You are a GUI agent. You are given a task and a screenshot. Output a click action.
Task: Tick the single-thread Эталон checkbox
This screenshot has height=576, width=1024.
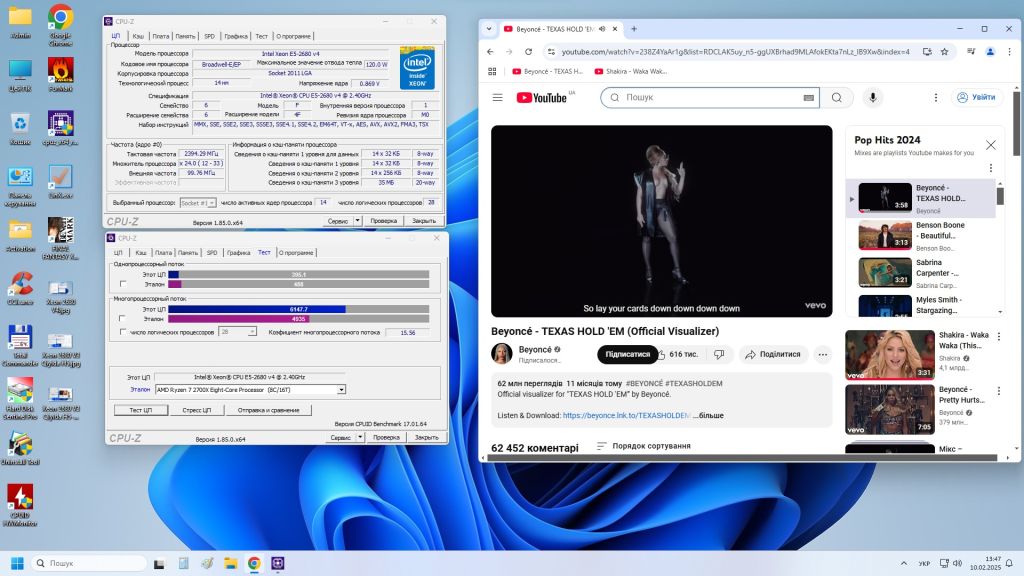pos(123,284)
